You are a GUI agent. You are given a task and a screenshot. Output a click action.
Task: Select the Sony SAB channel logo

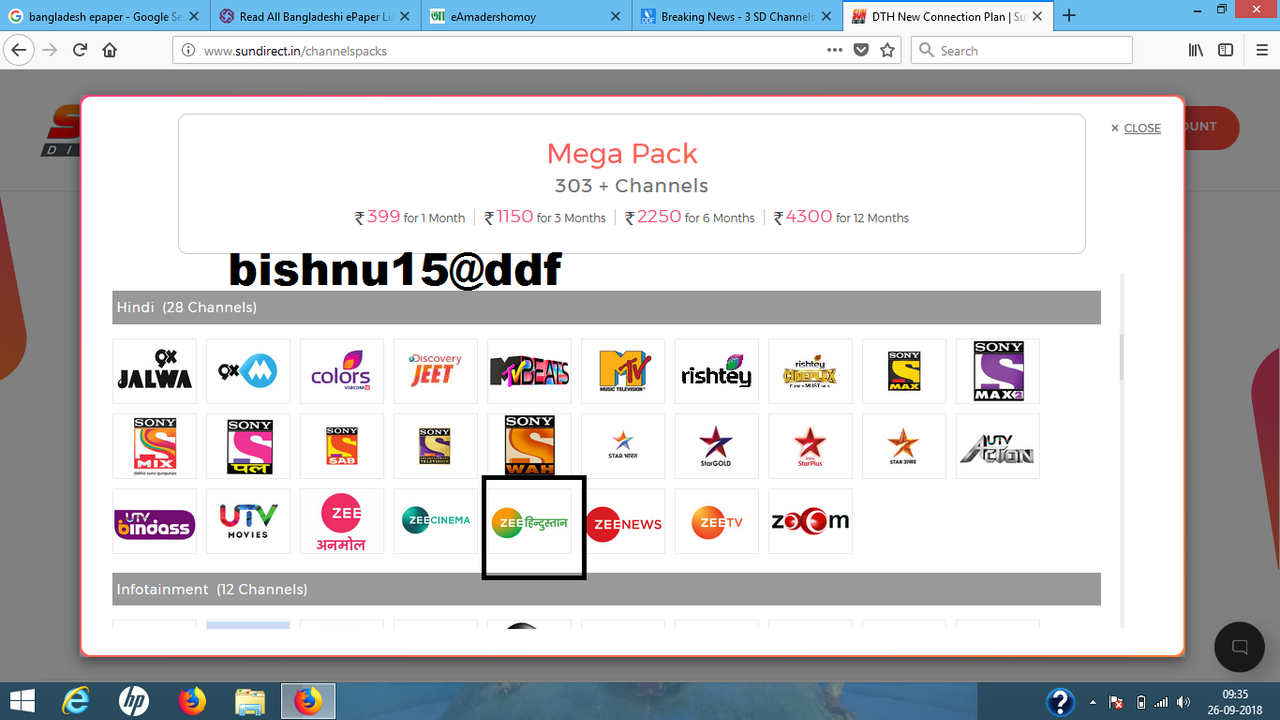pyautogui.click(x=342, y=446)
